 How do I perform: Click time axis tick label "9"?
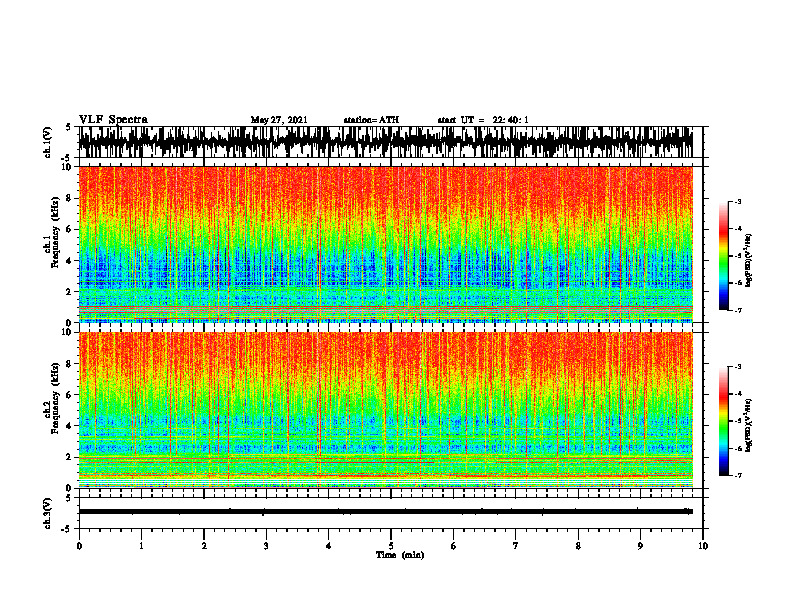click(x=640, y=546)
